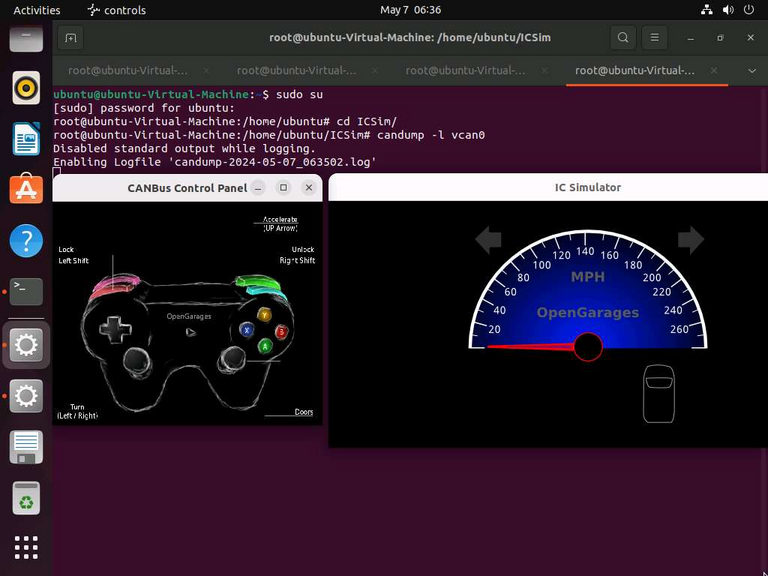Close the second terminal tab
This screenshot has height=576, width=768.
(x=375, y=71)
